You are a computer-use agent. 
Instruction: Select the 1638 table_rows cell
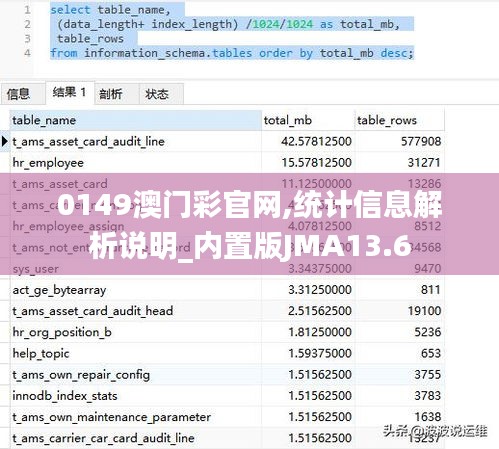[399, 417]
